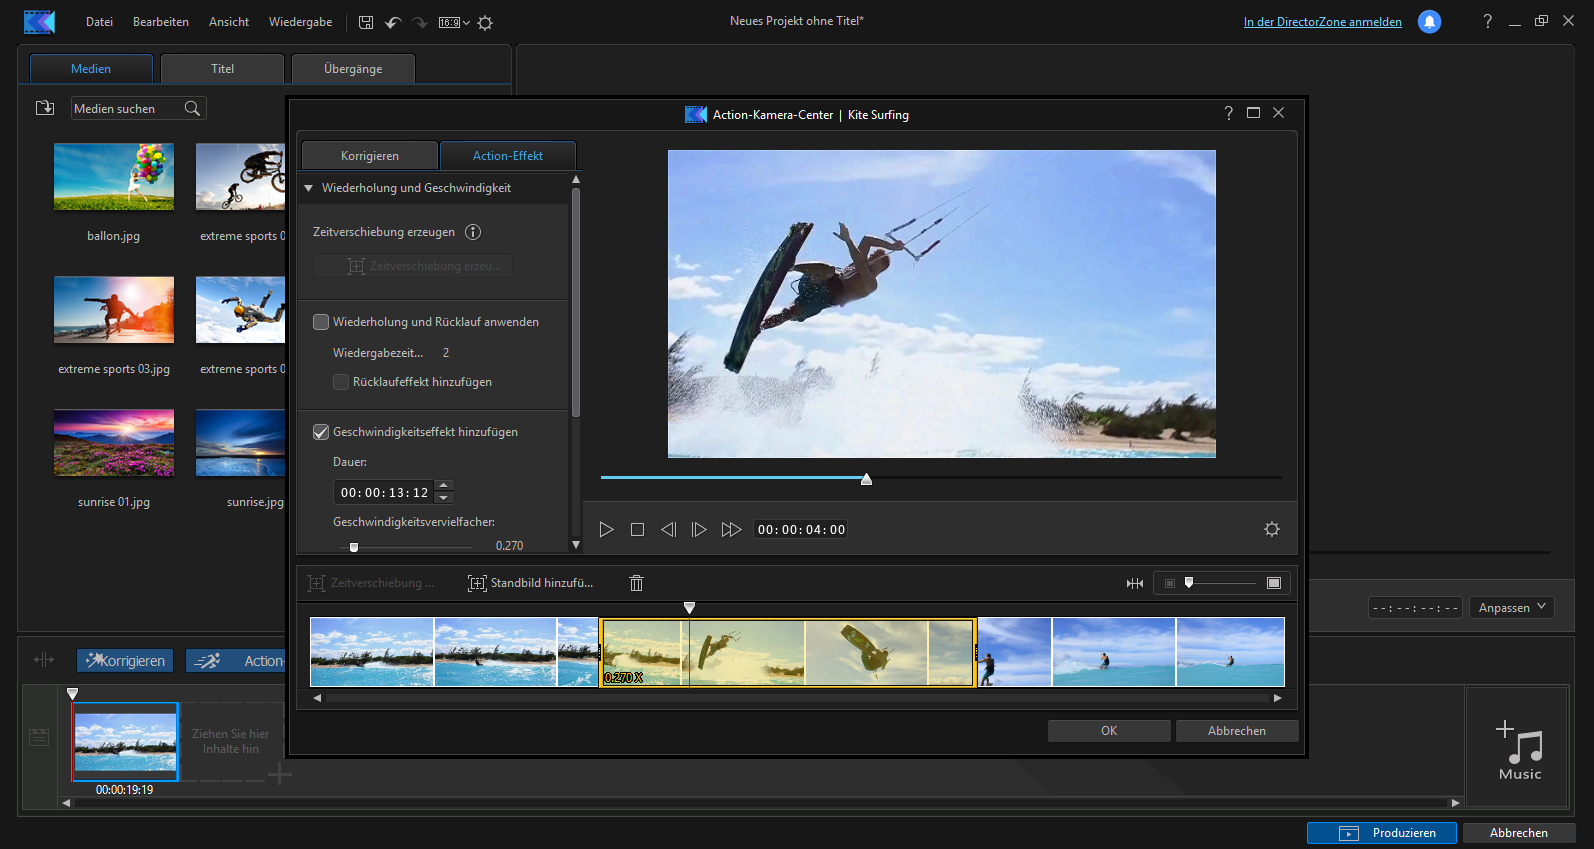Toggle Rücklaufeffekt hinzufügen checkbox
This screenshot has width=1594, height=849.
point(341,382)
